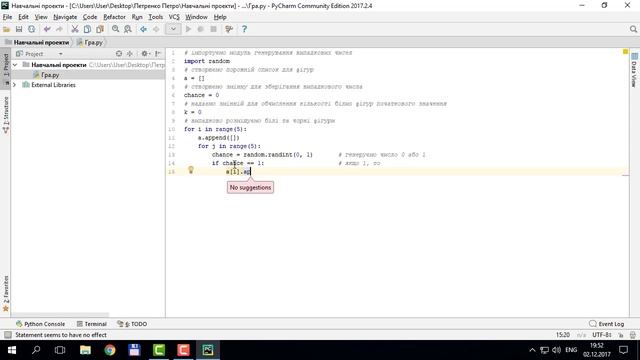Toggle the Favorites side tool window tab
The height and width of the screenshot is (360, 640).
tap(6, 293)
